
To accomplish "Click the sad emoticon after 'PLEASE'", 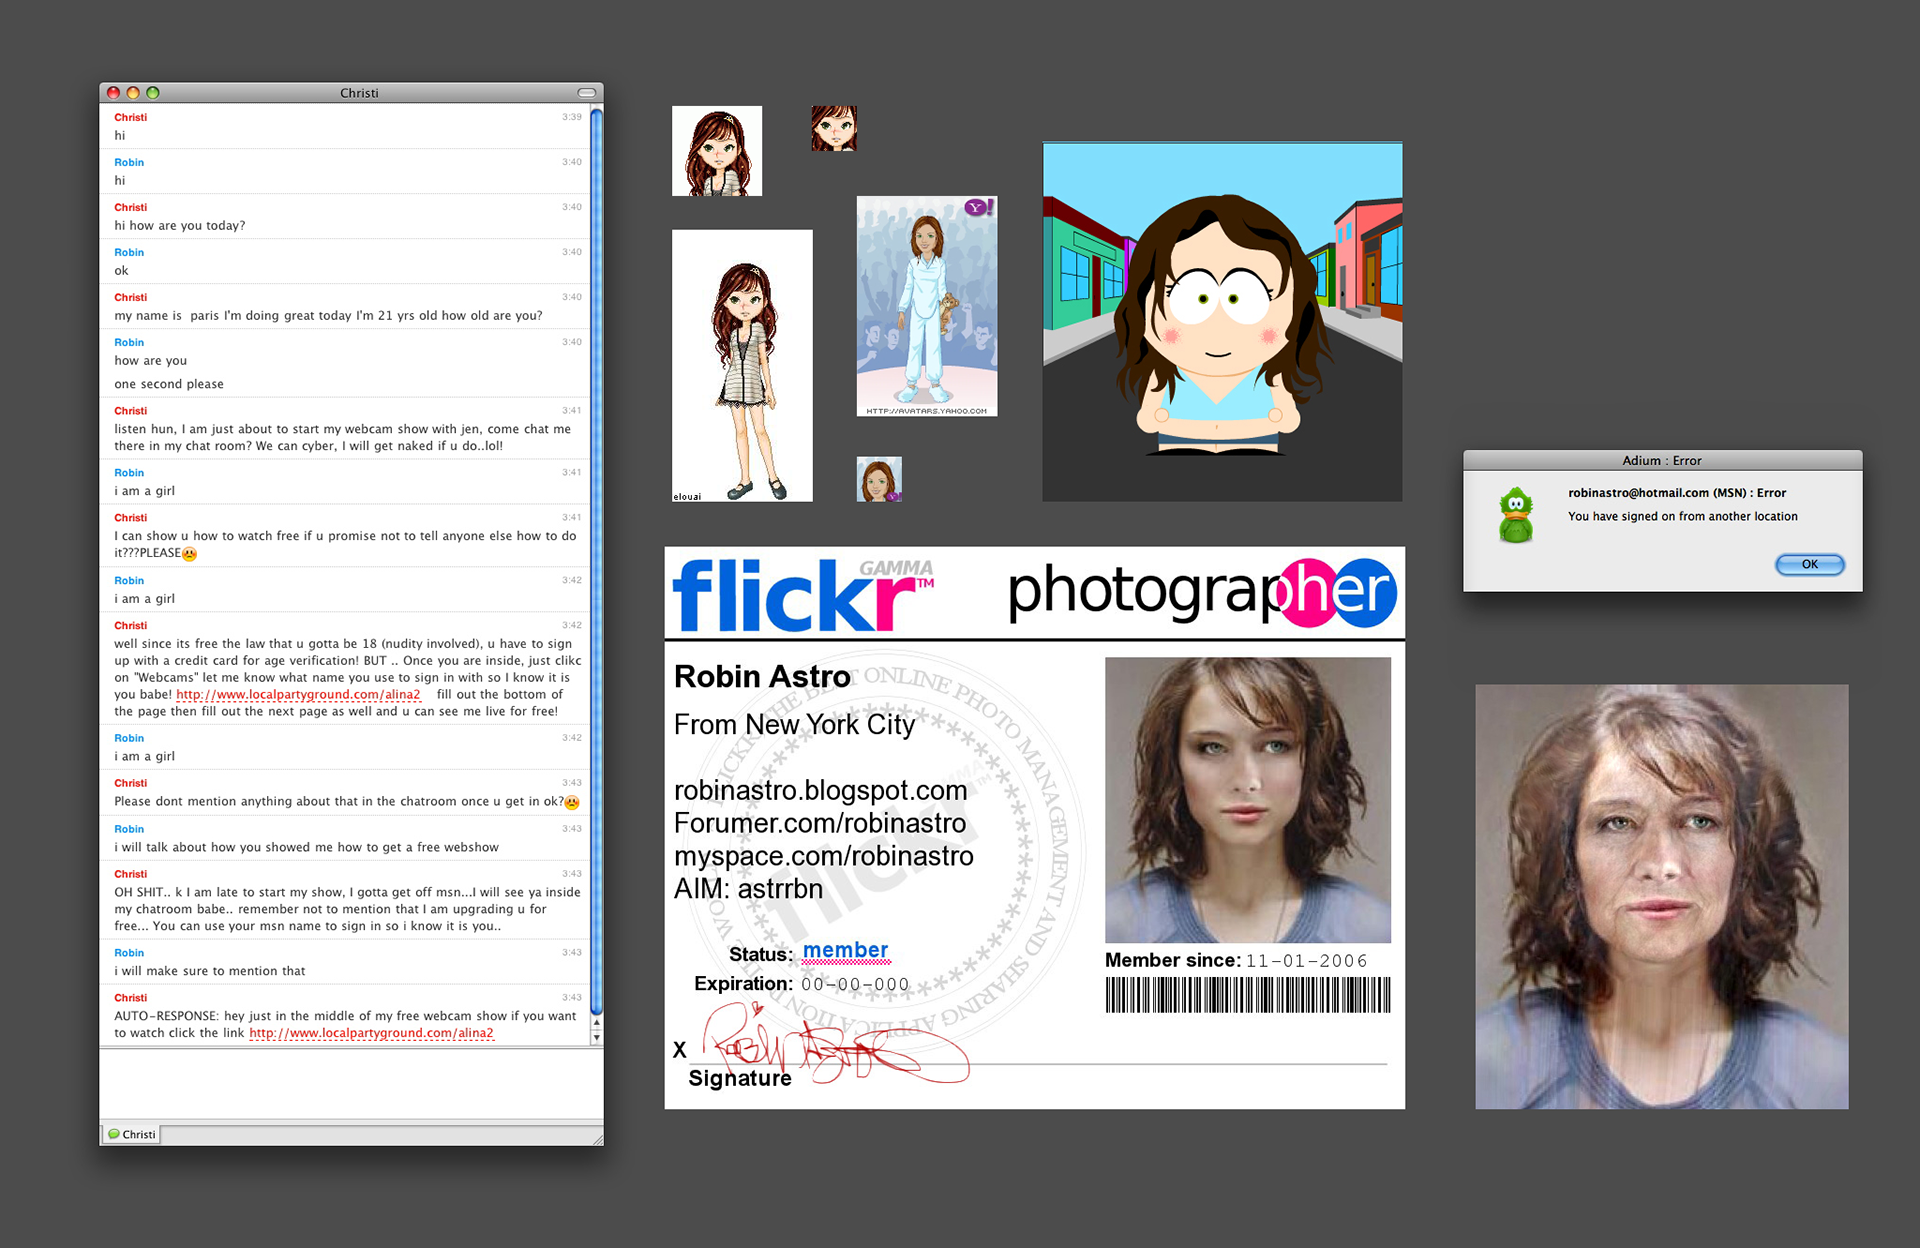I will point(189,554).
